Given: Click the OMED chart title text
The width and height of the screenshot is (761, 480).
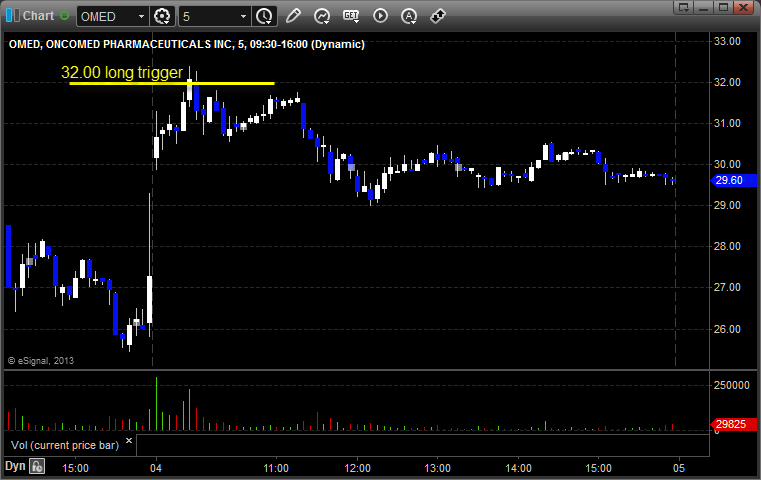Looking at the screenshot, I should [187, 44].
